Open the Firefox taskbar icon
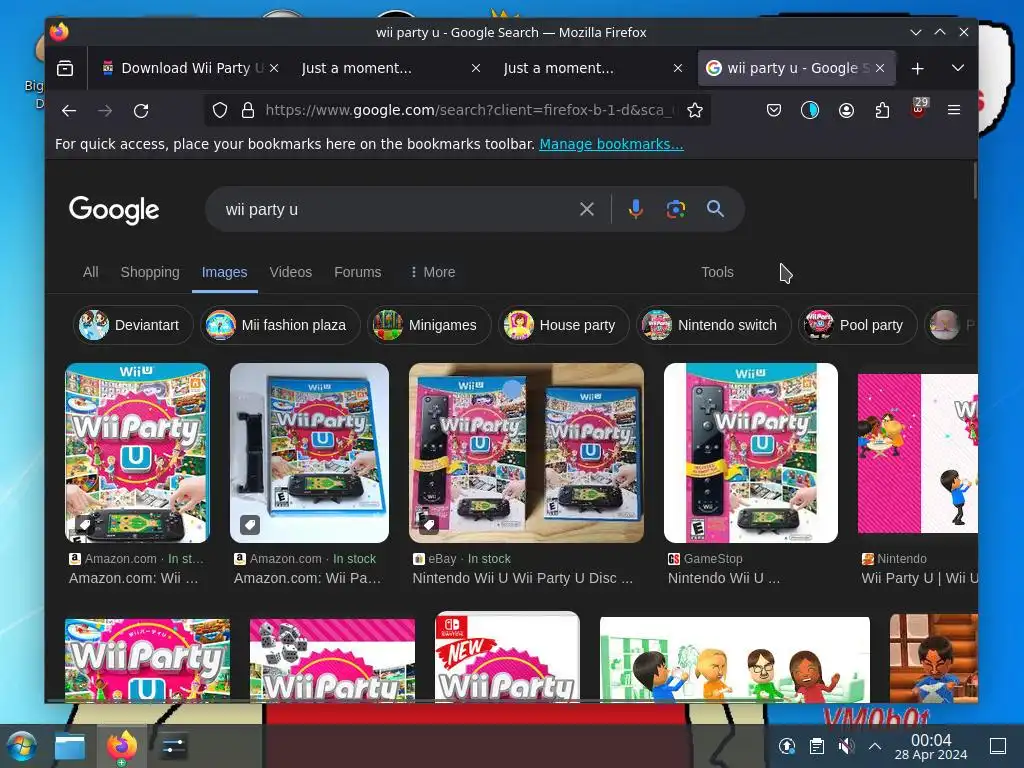This screenshot has height=768, width=1024. click(x=121, y=746)
